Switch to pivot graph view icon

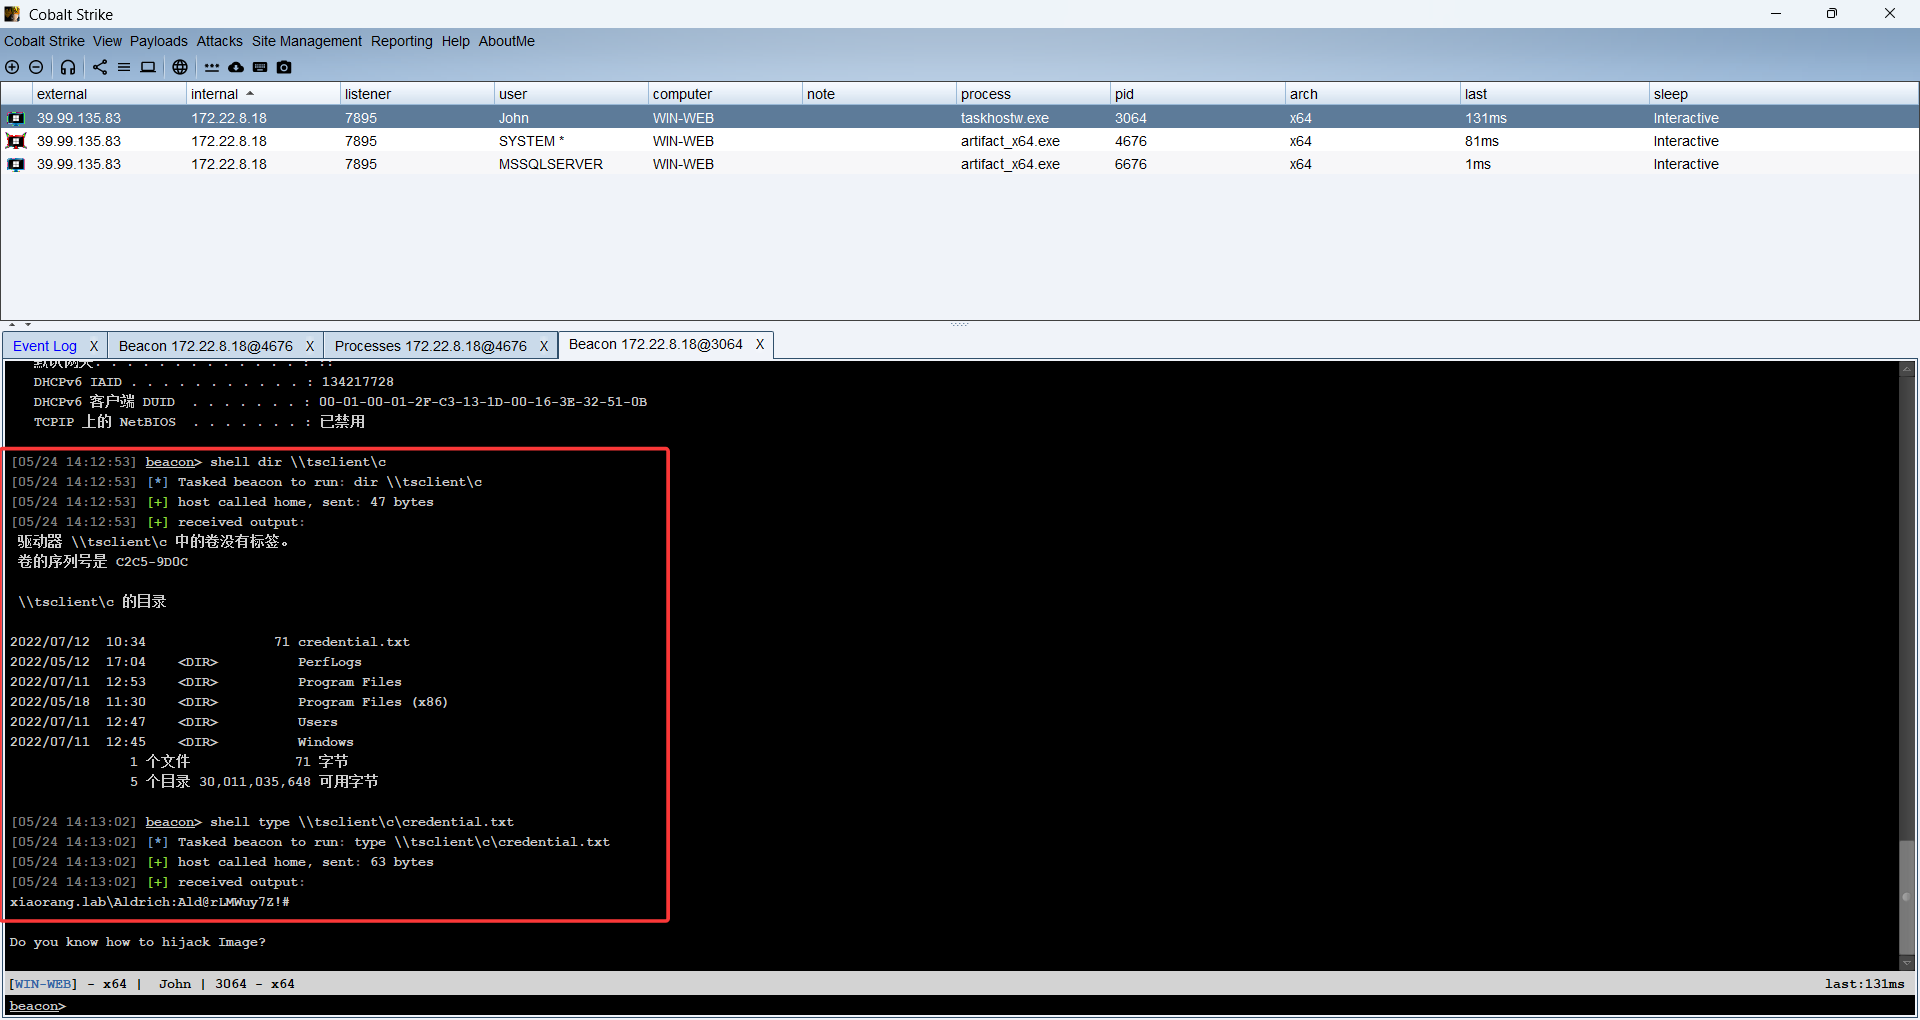(x=100, y=67)
